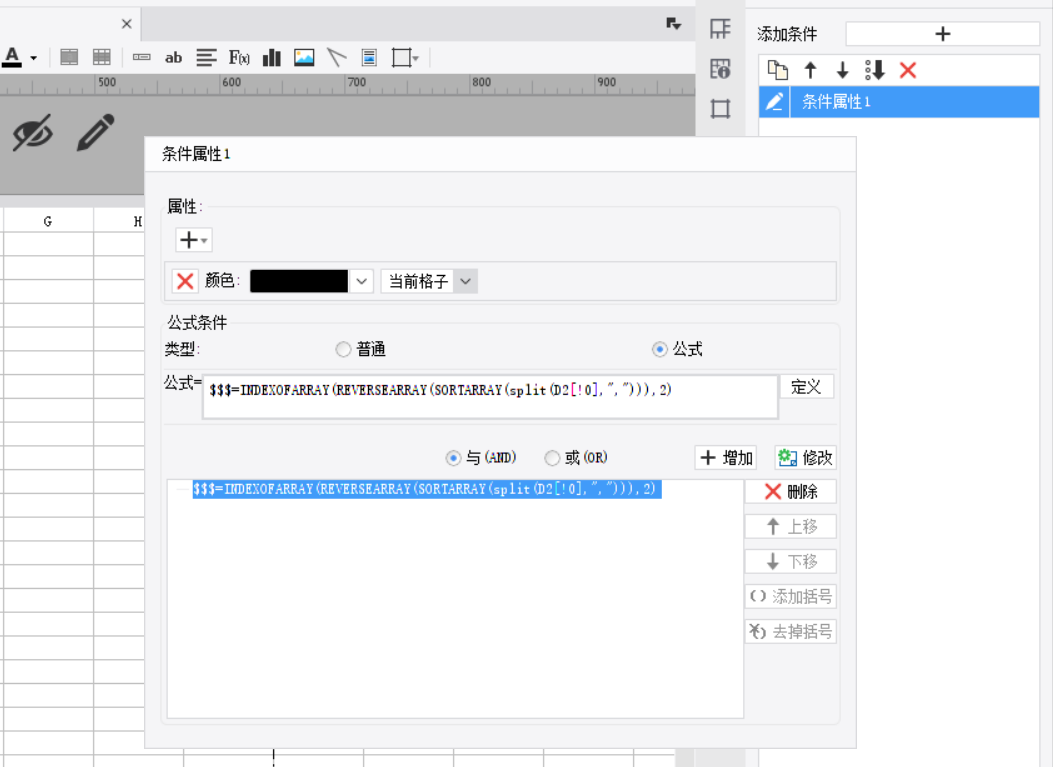Delete the condition with the red X
Screen dimensions: 1053x767
pyautogui.click(x=908, y=70)
